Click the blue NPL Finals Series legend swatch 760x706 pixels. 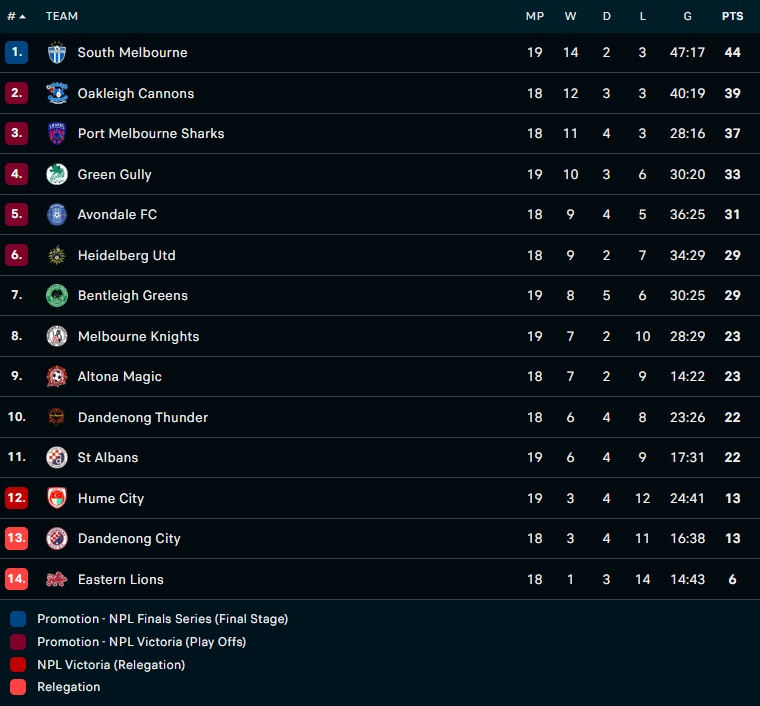click(x=18, y=619)
